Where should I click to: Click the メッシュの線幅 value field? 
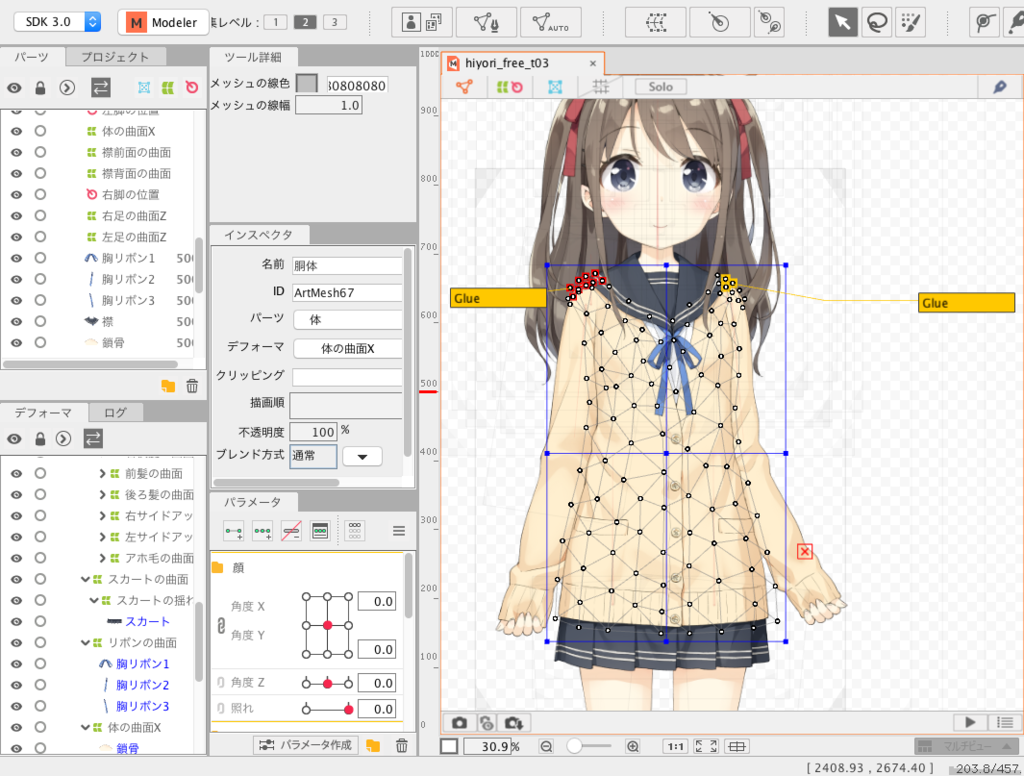pyautogui.click(x=328, y=105)
